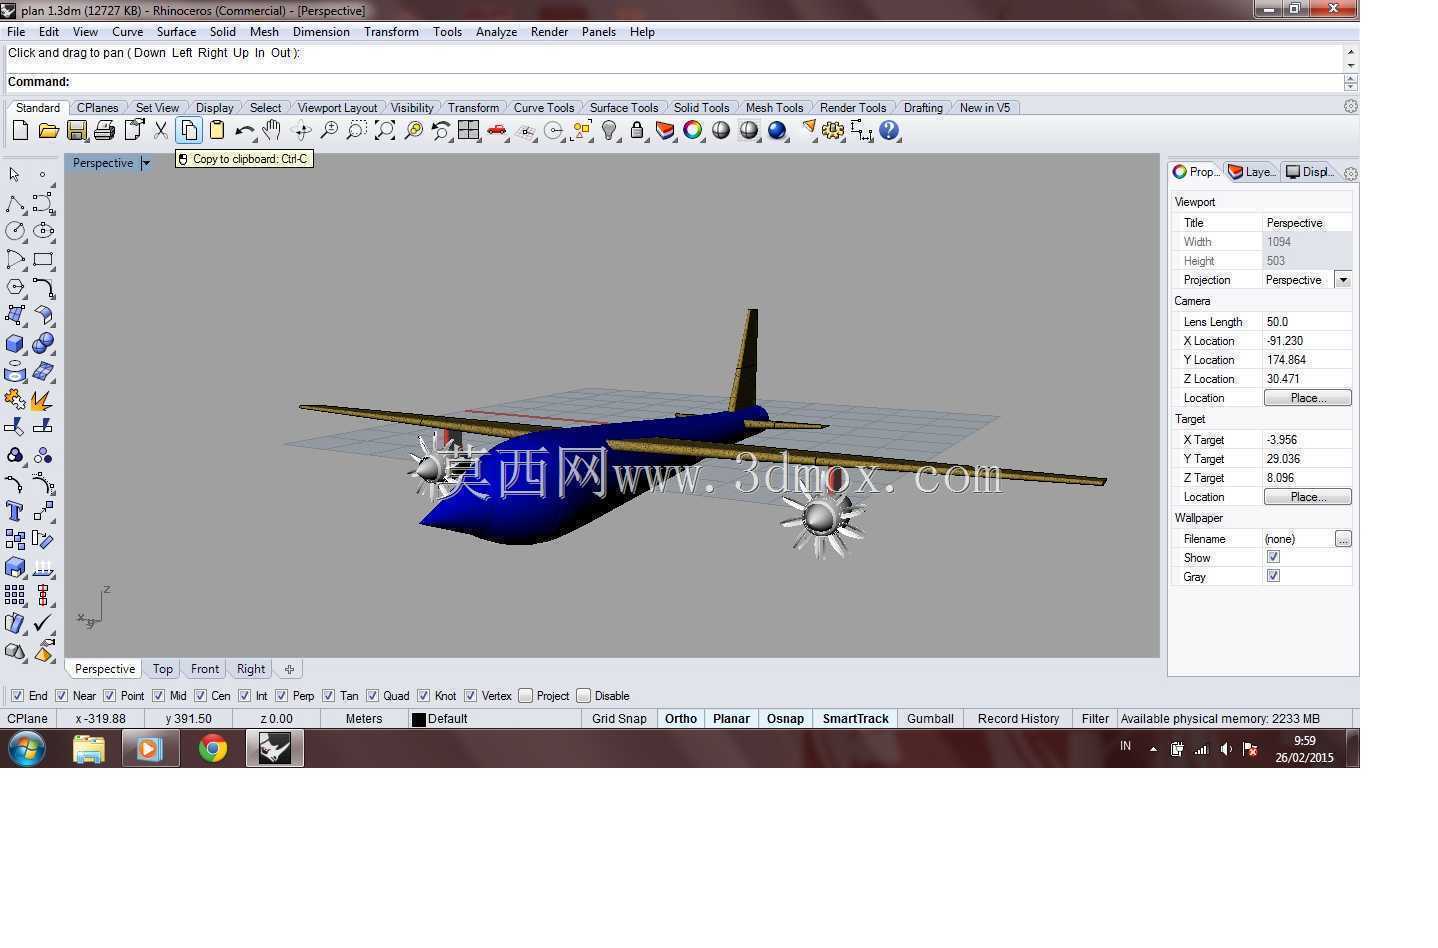Open the Perspective viewport title dropdown arrow
This screenshot has height=948, width=1438.
(146, 163)
